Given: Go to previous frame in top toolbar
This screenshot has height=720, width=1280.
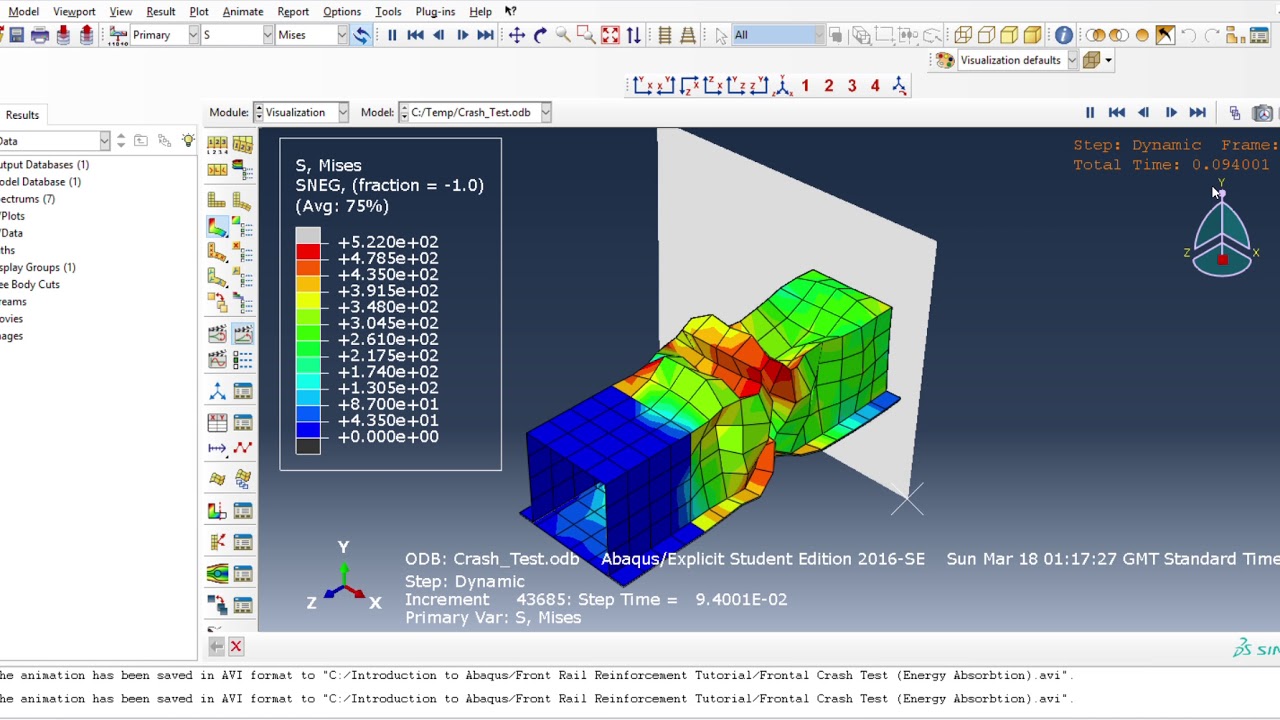Looking at the screenshot, I should tap(438, 35).
